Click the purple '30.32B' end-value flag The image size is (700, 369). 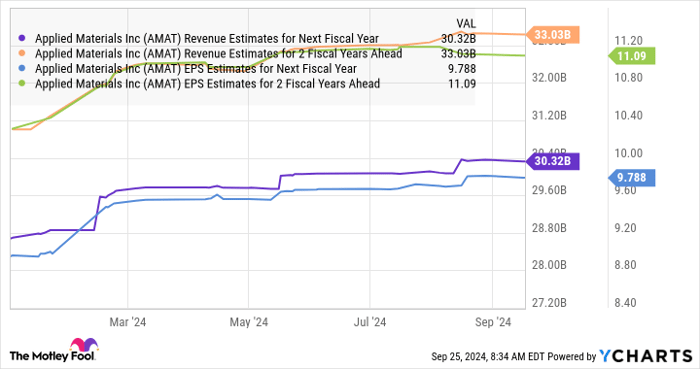(552, 161)
